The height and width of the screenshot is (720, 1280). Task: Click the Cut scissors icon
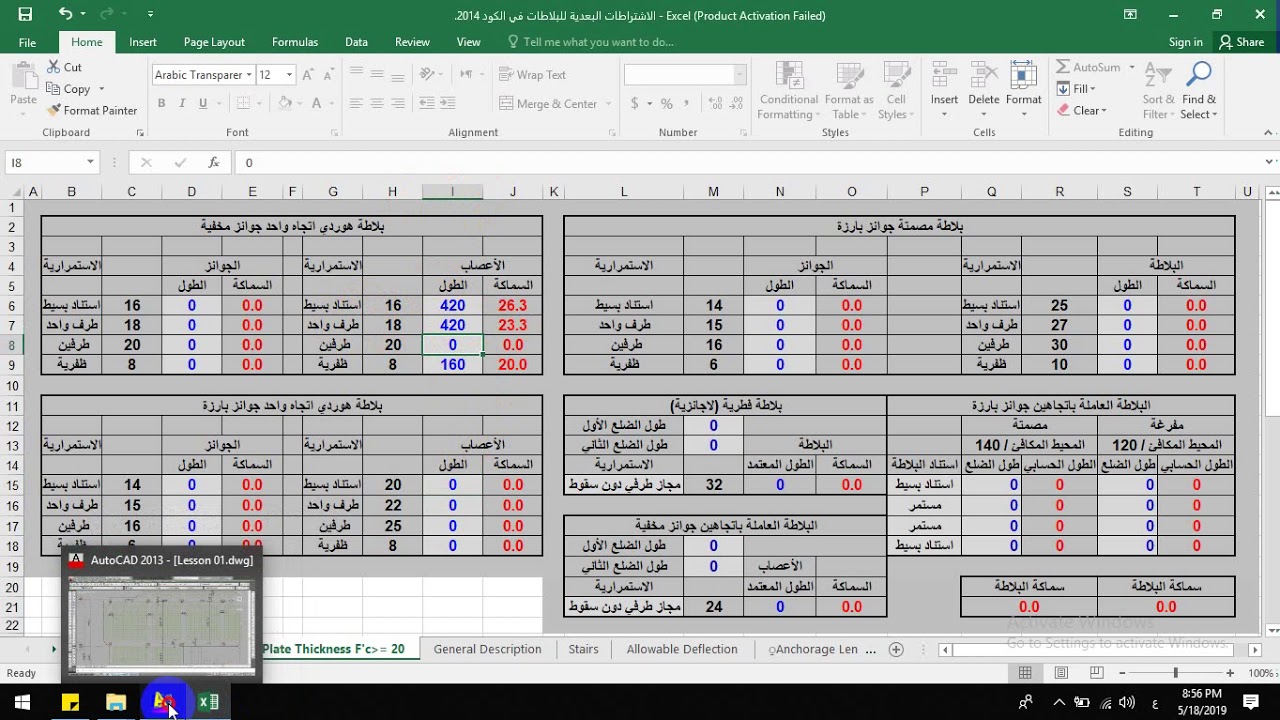pos(54,67)
